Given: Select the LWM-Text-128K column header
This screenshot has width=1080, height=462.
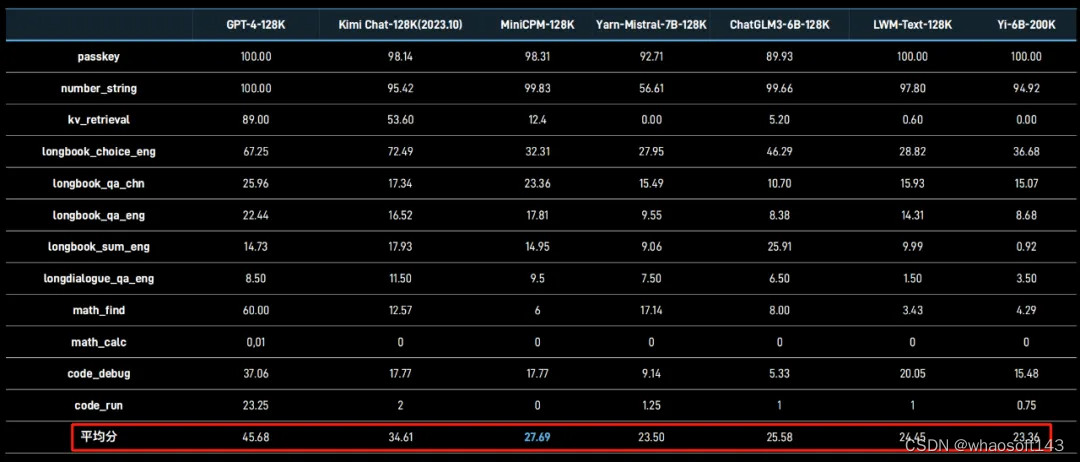Looking at the screenshot, I should tap(912, 25).
